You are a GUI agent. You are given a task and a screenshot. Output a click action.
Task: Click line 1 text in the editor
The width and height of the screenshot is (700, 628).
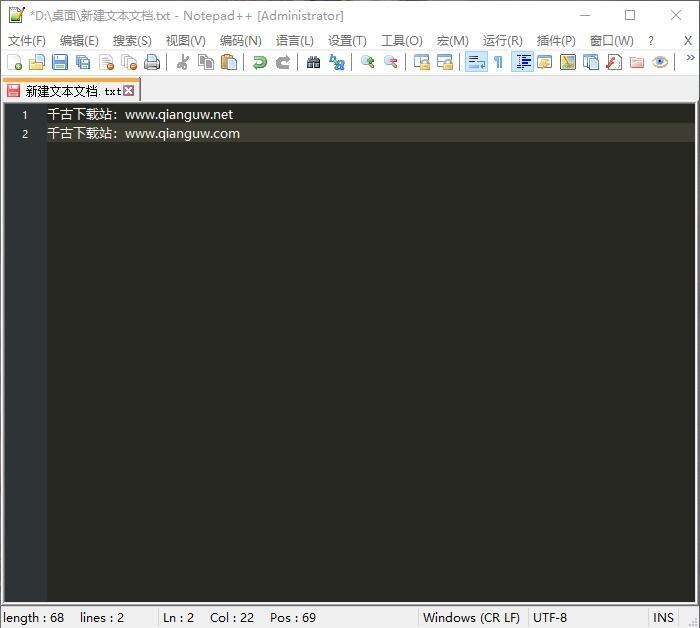click(x=140, y=115)
